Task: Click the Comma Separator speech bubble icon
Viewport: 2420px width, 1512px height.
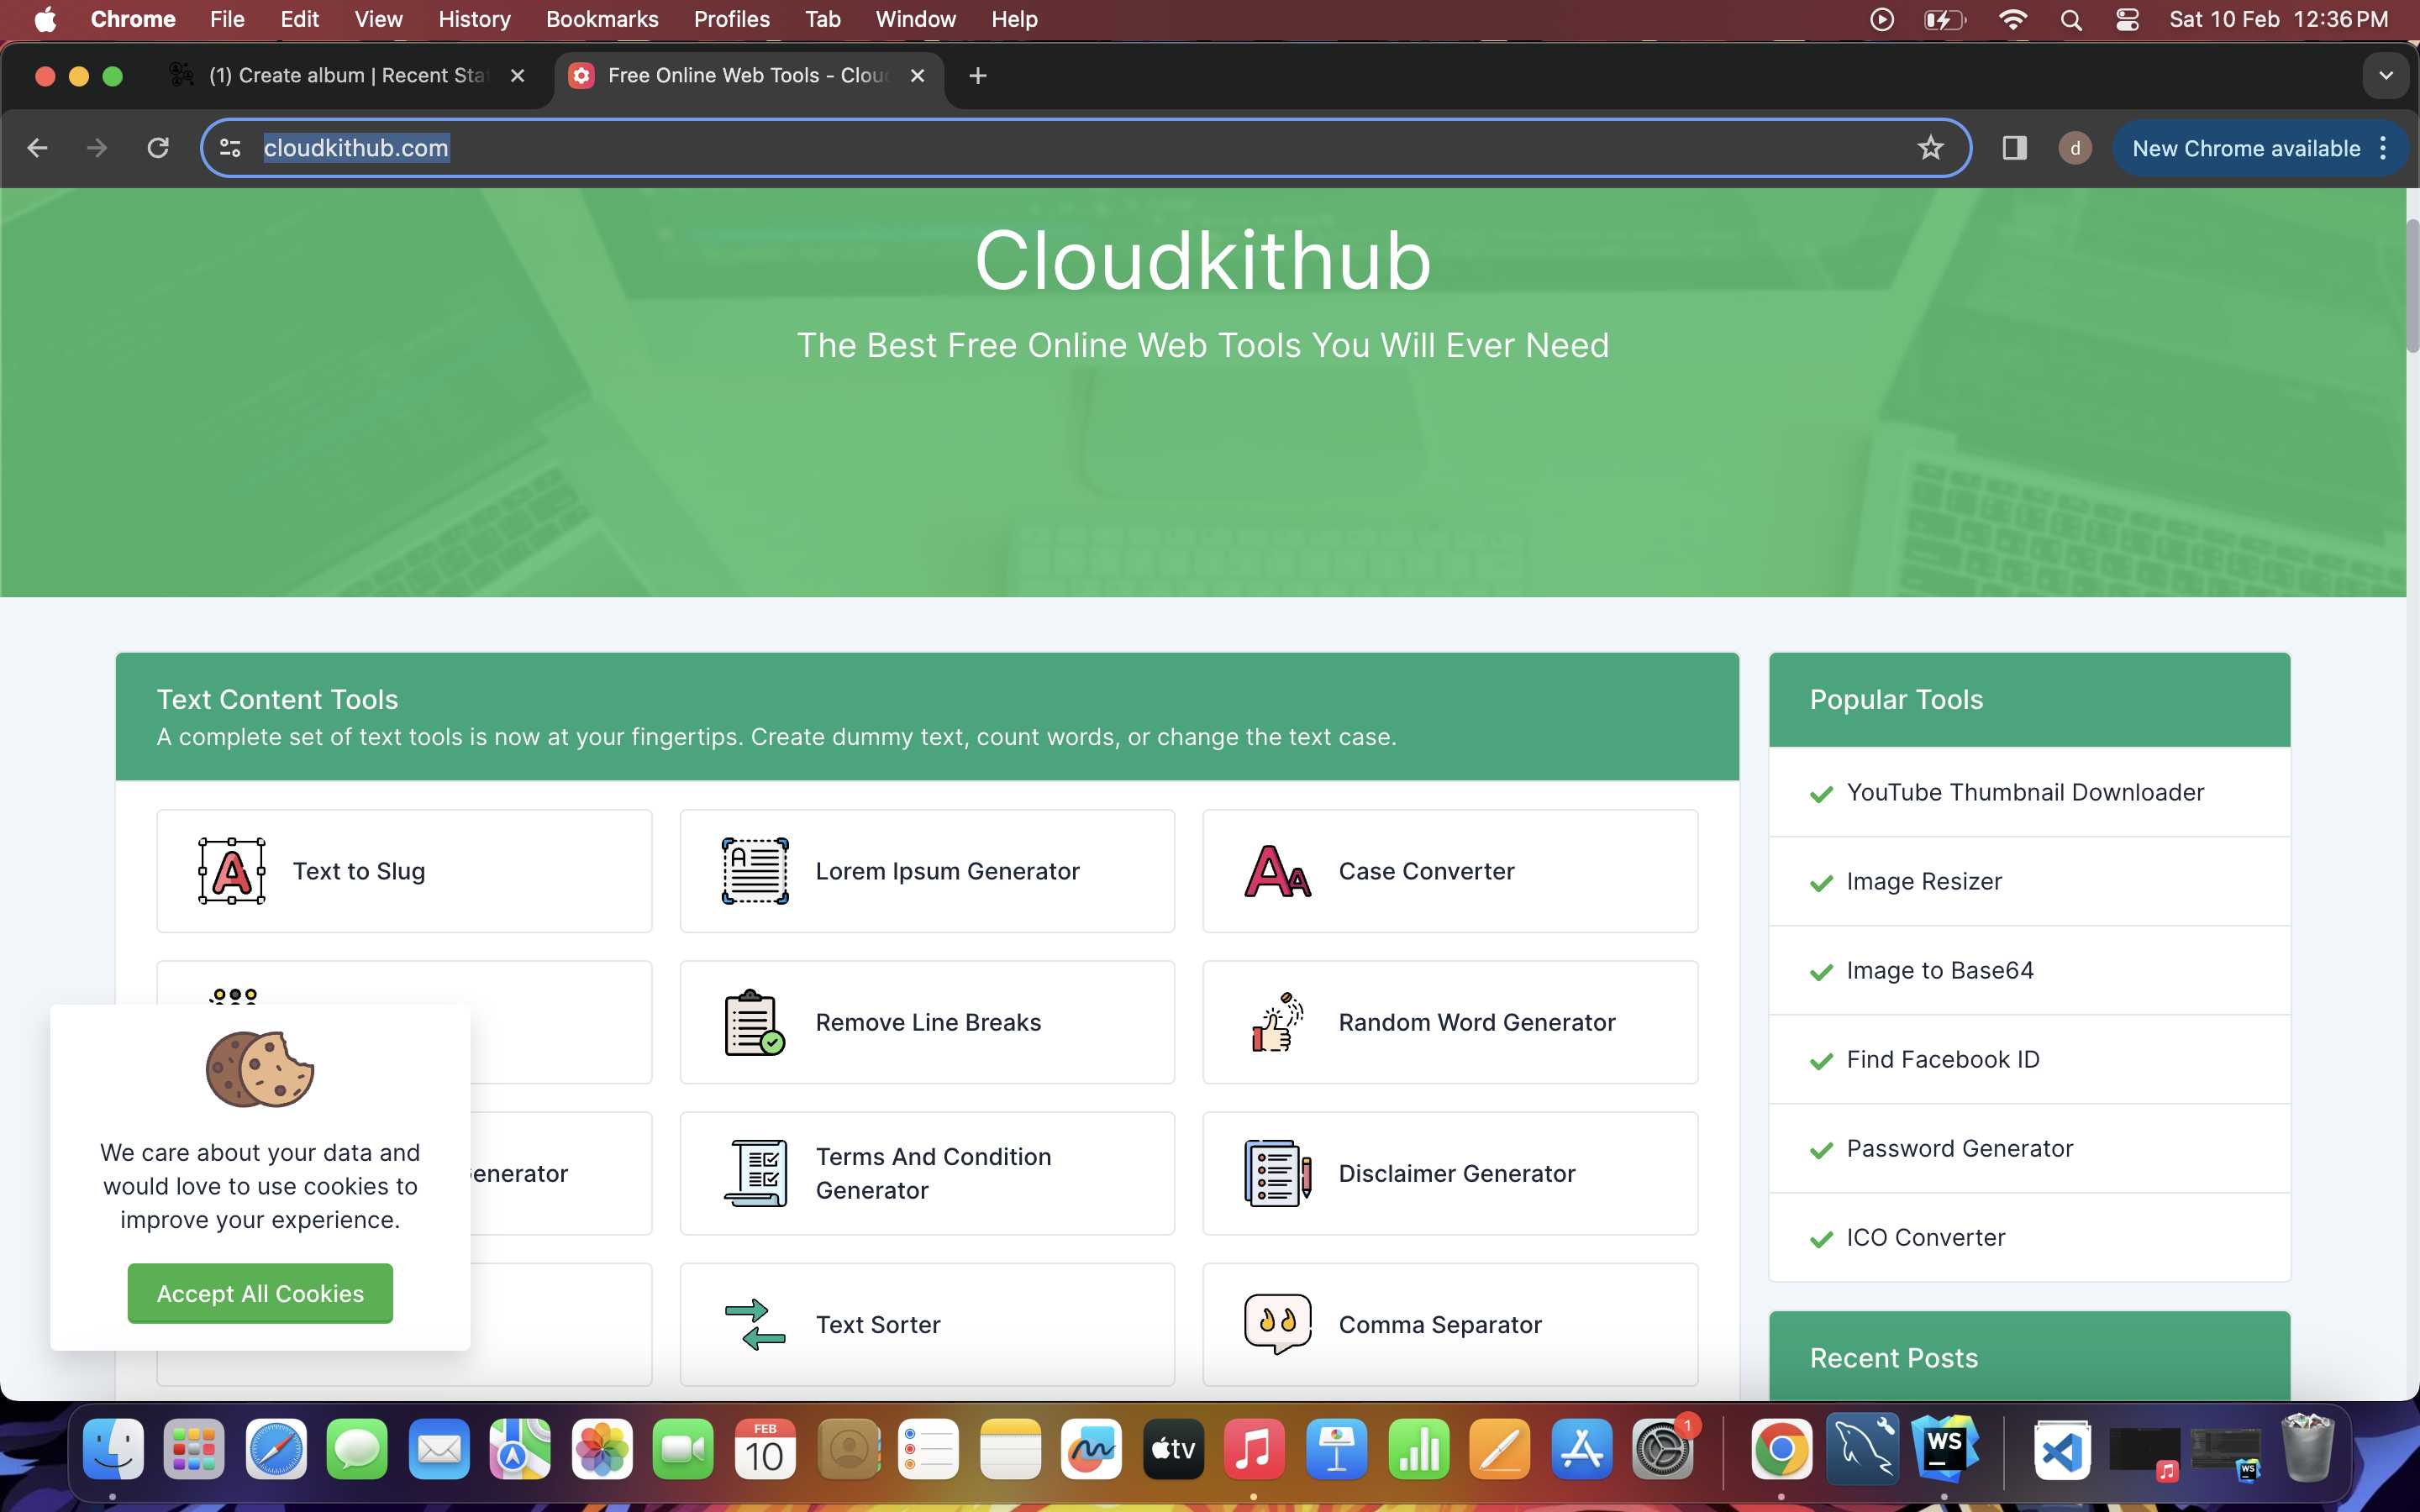Action: click(1277, 1324)
